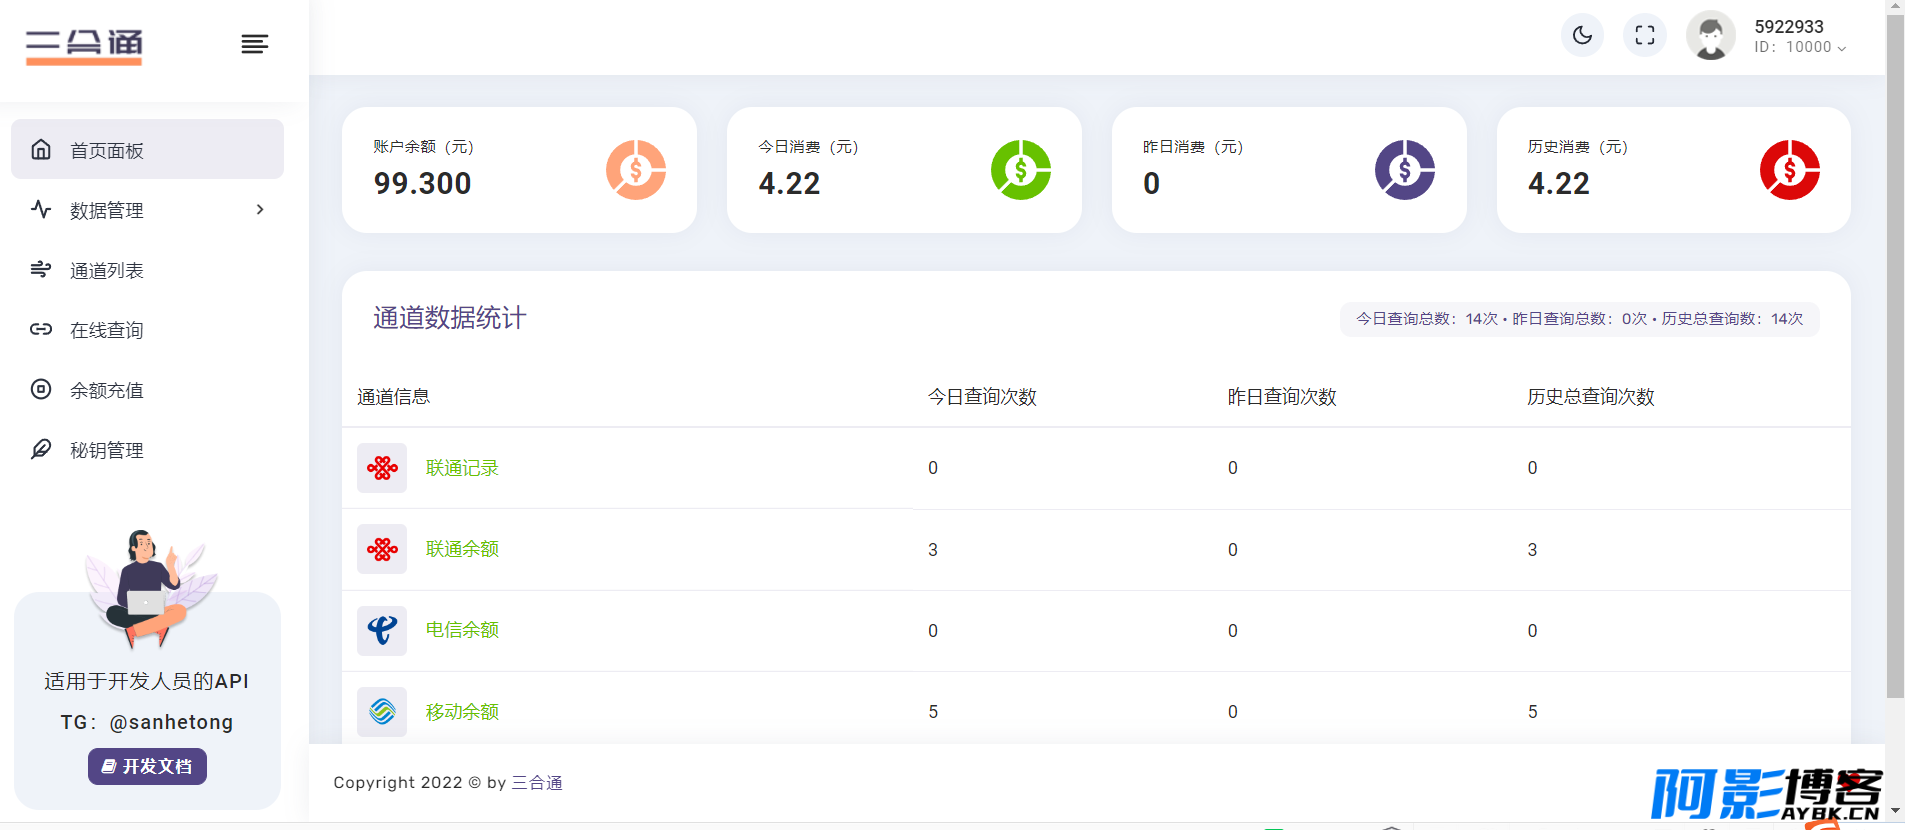Enter fullscreen using the expand icon
This screenshot has width=1905, height=830.
click(1645, 36)
